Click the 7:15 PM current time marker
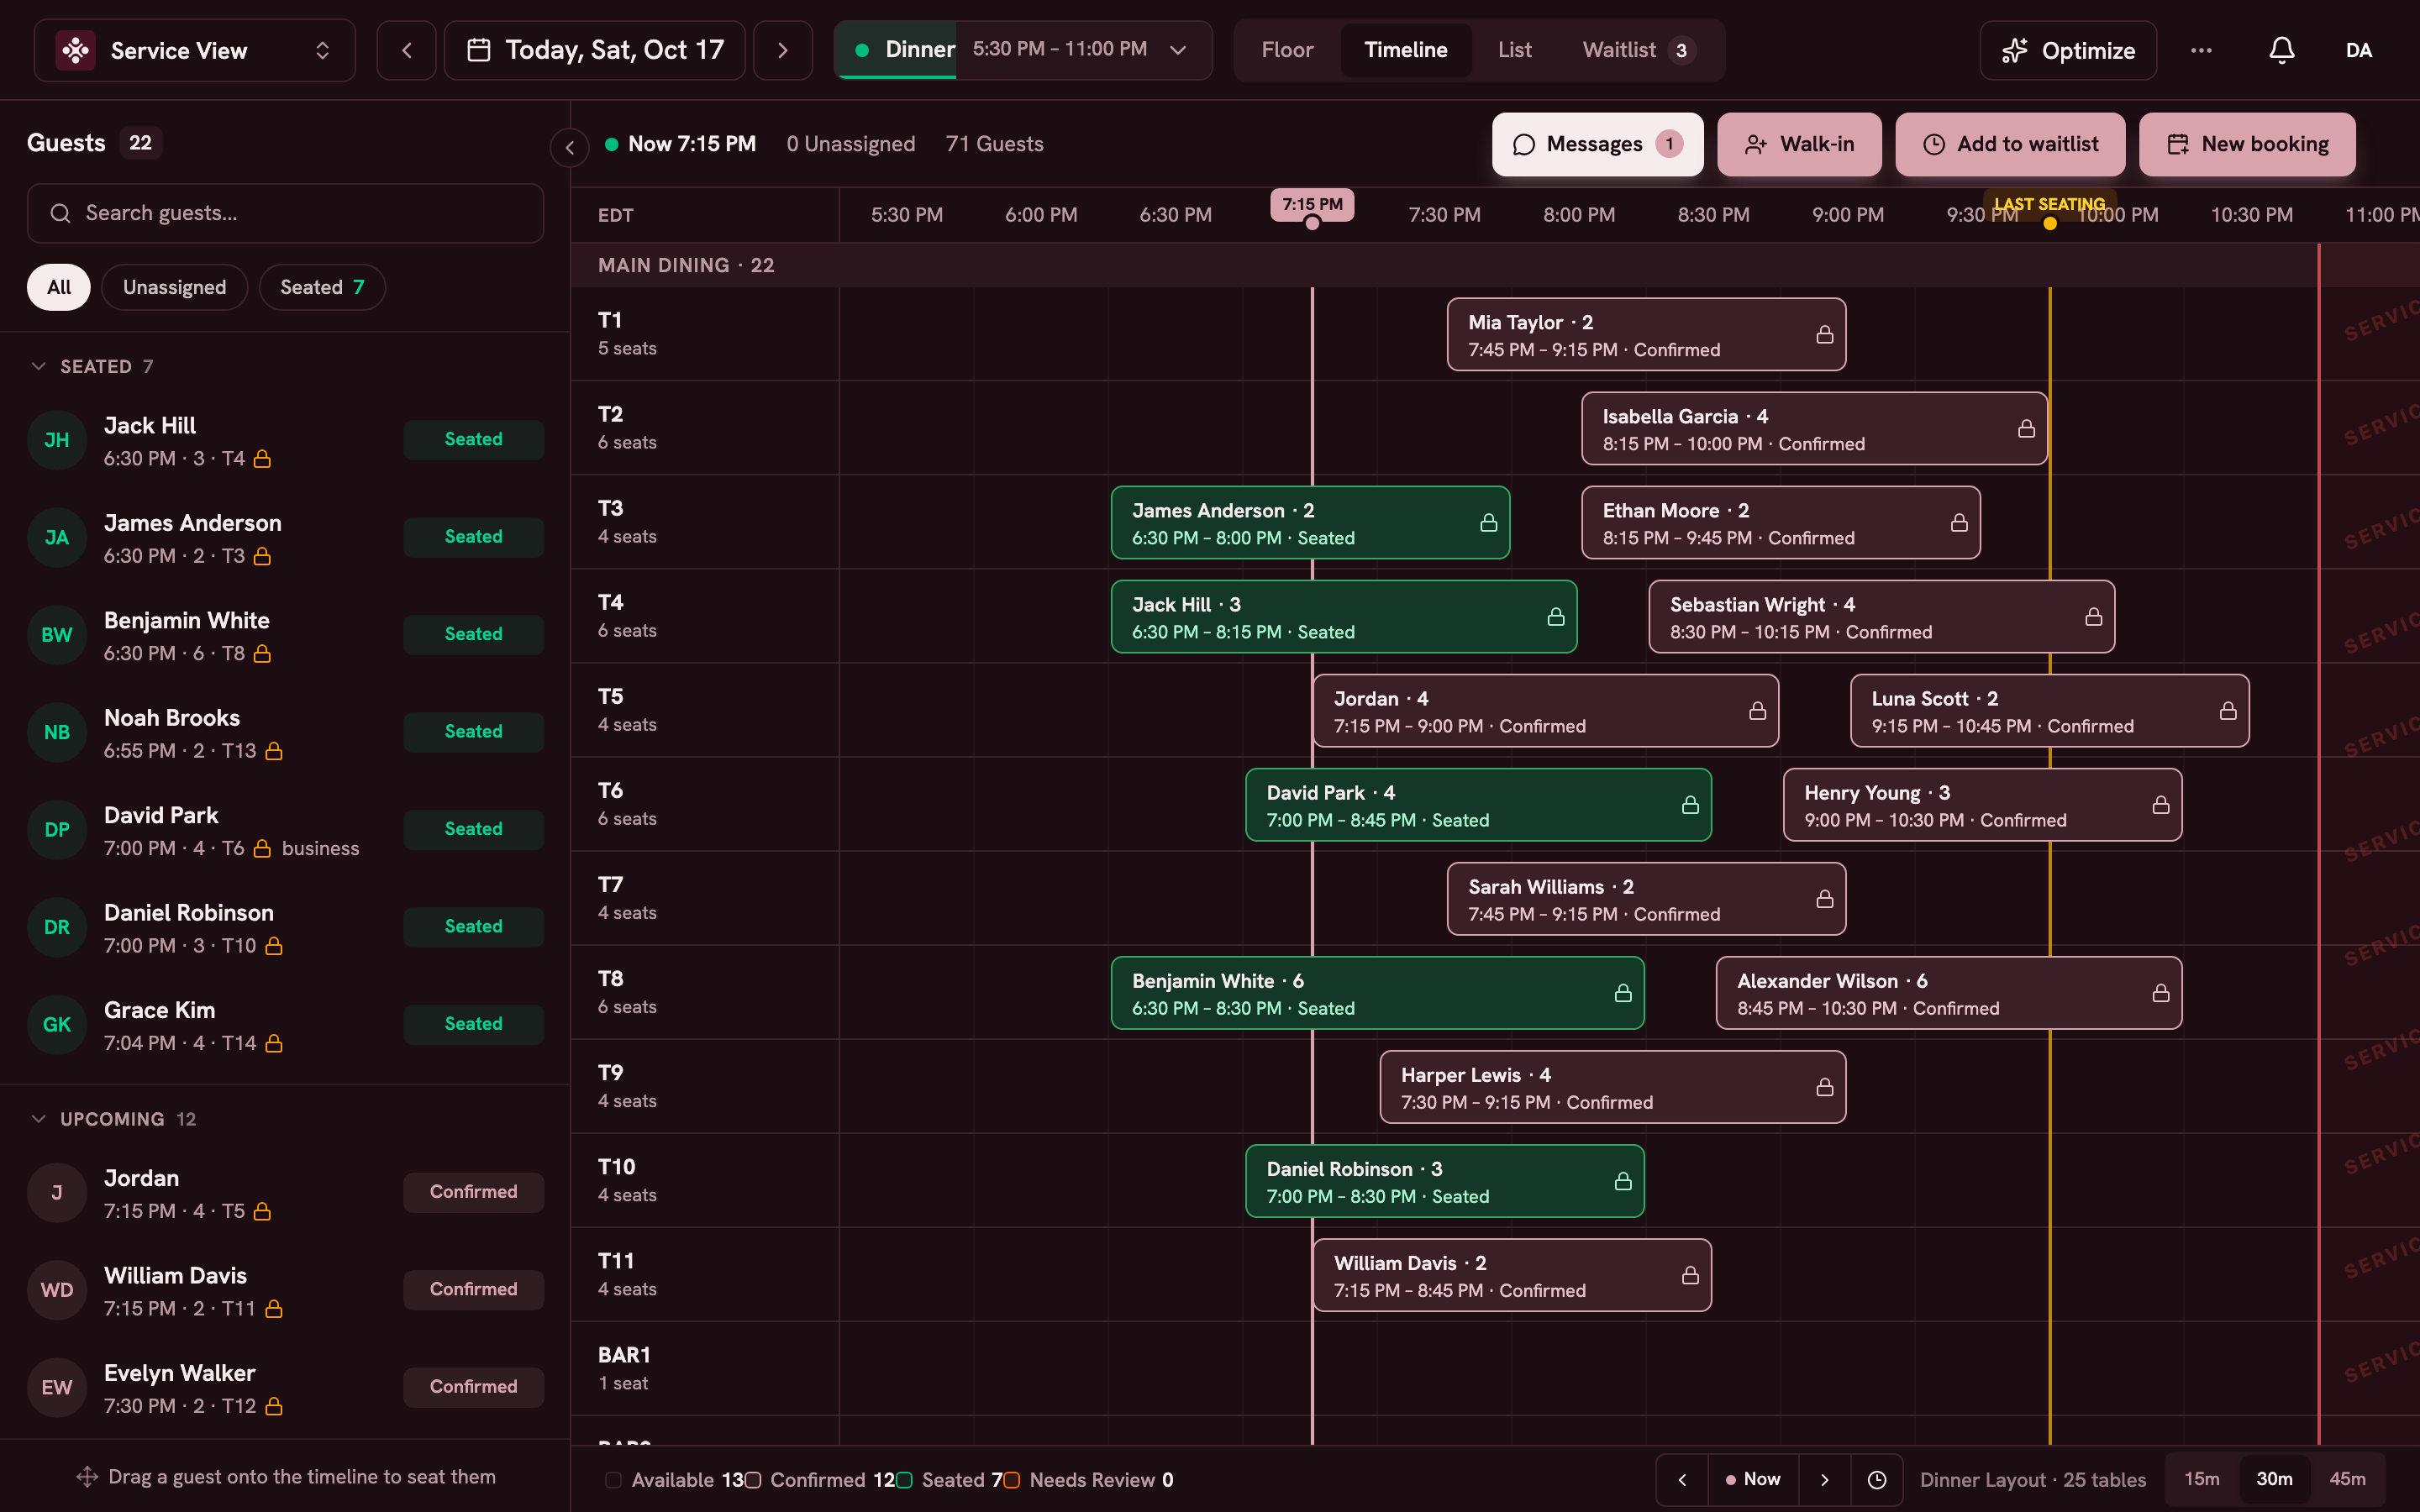This screenshot has width=2420, height=1512. 1312,205
